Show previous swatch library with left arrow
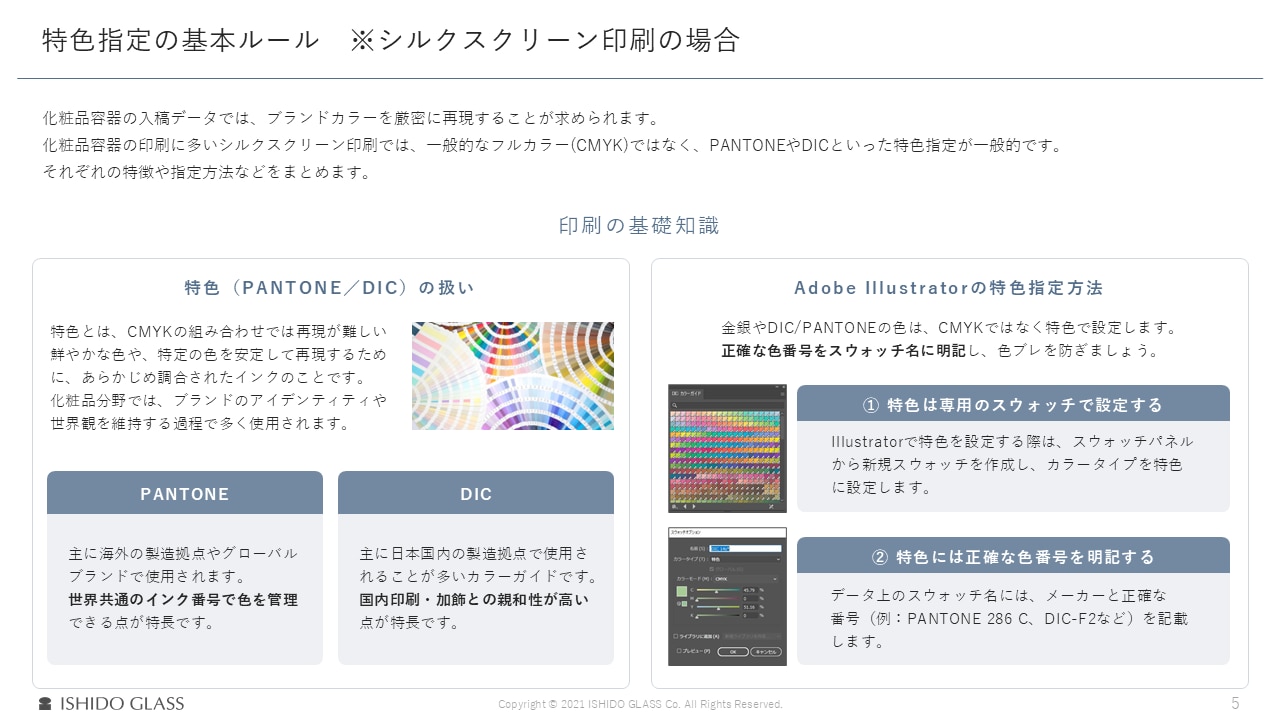The image size is (1280, 720). coord(685,507)
